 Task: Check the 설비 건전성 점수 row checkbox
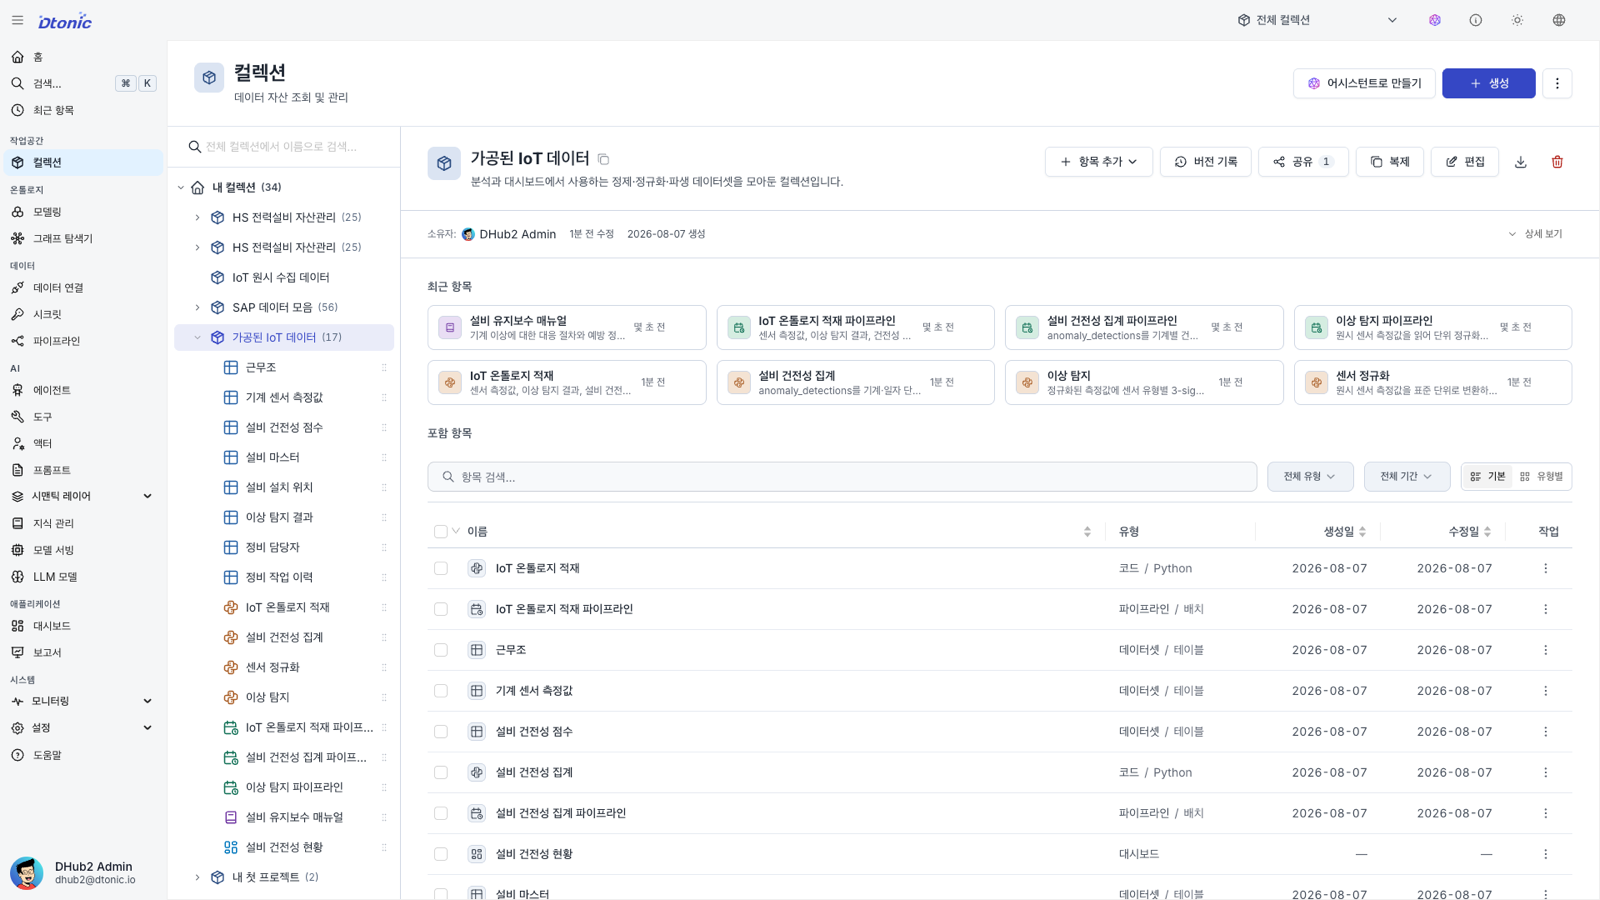(441, 732)
